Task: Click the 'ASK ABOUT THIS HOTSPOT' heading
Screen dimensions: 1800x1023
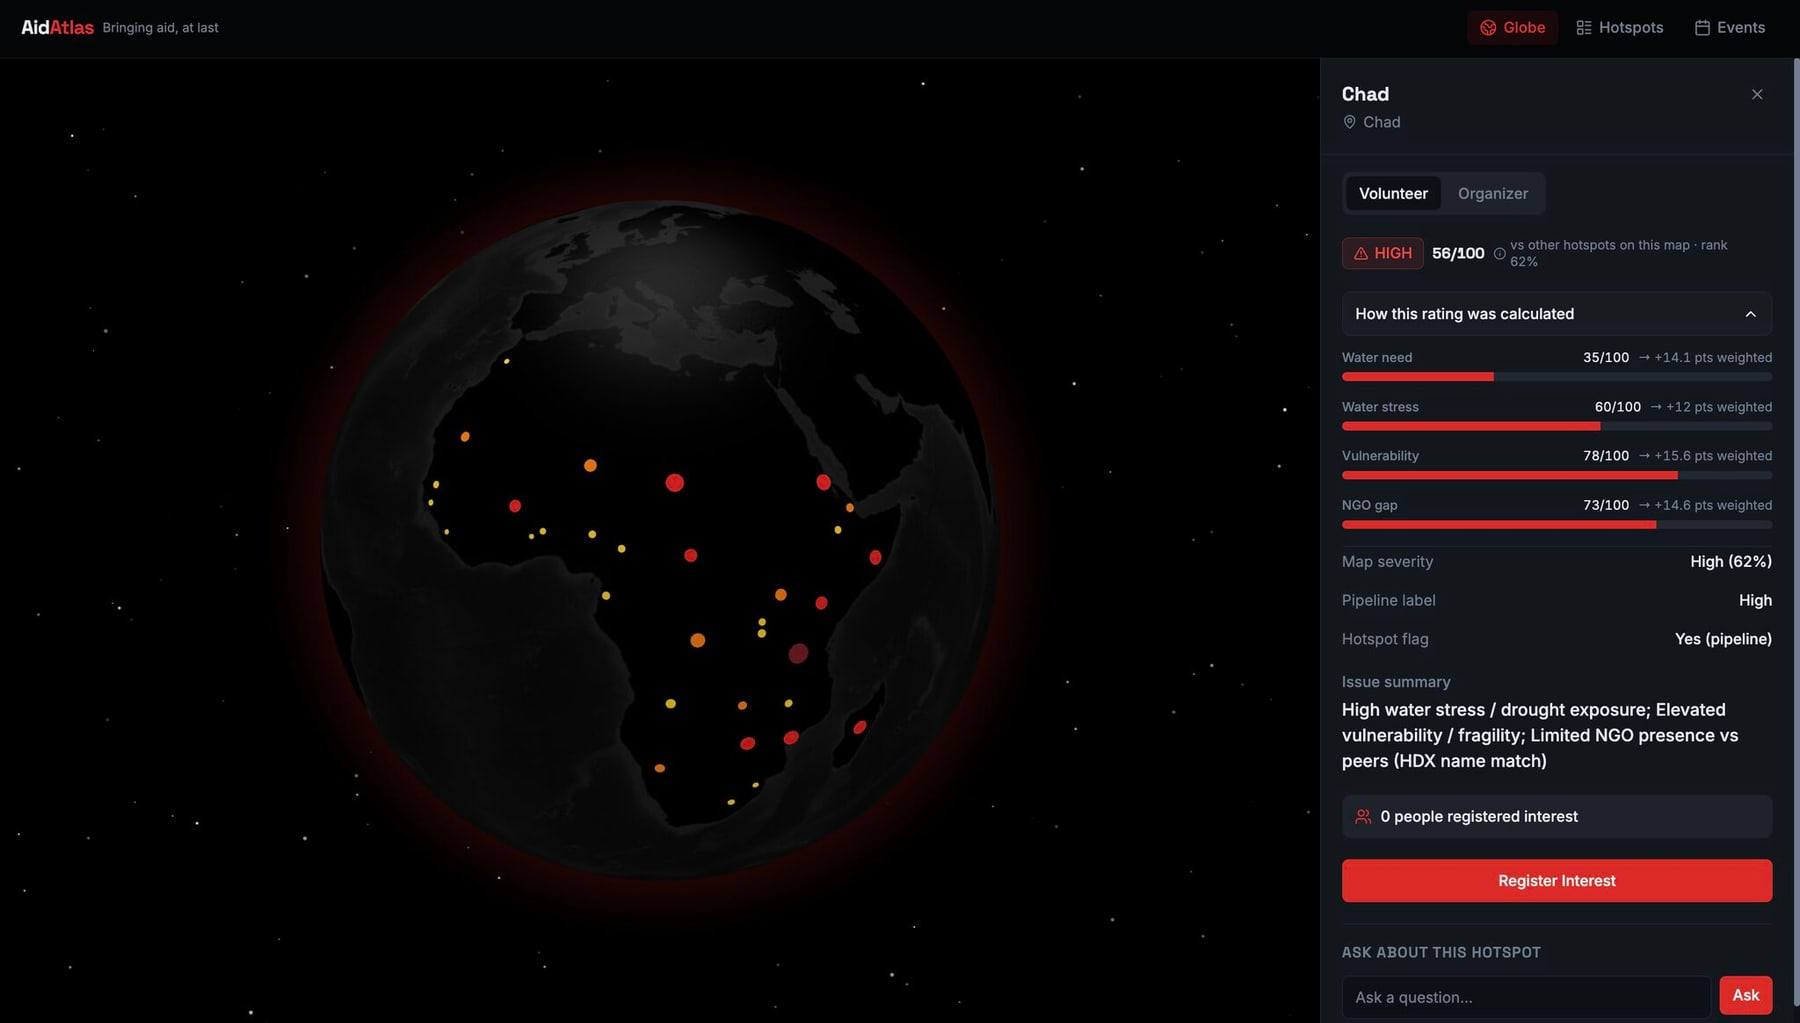Action: point(1440,953)
